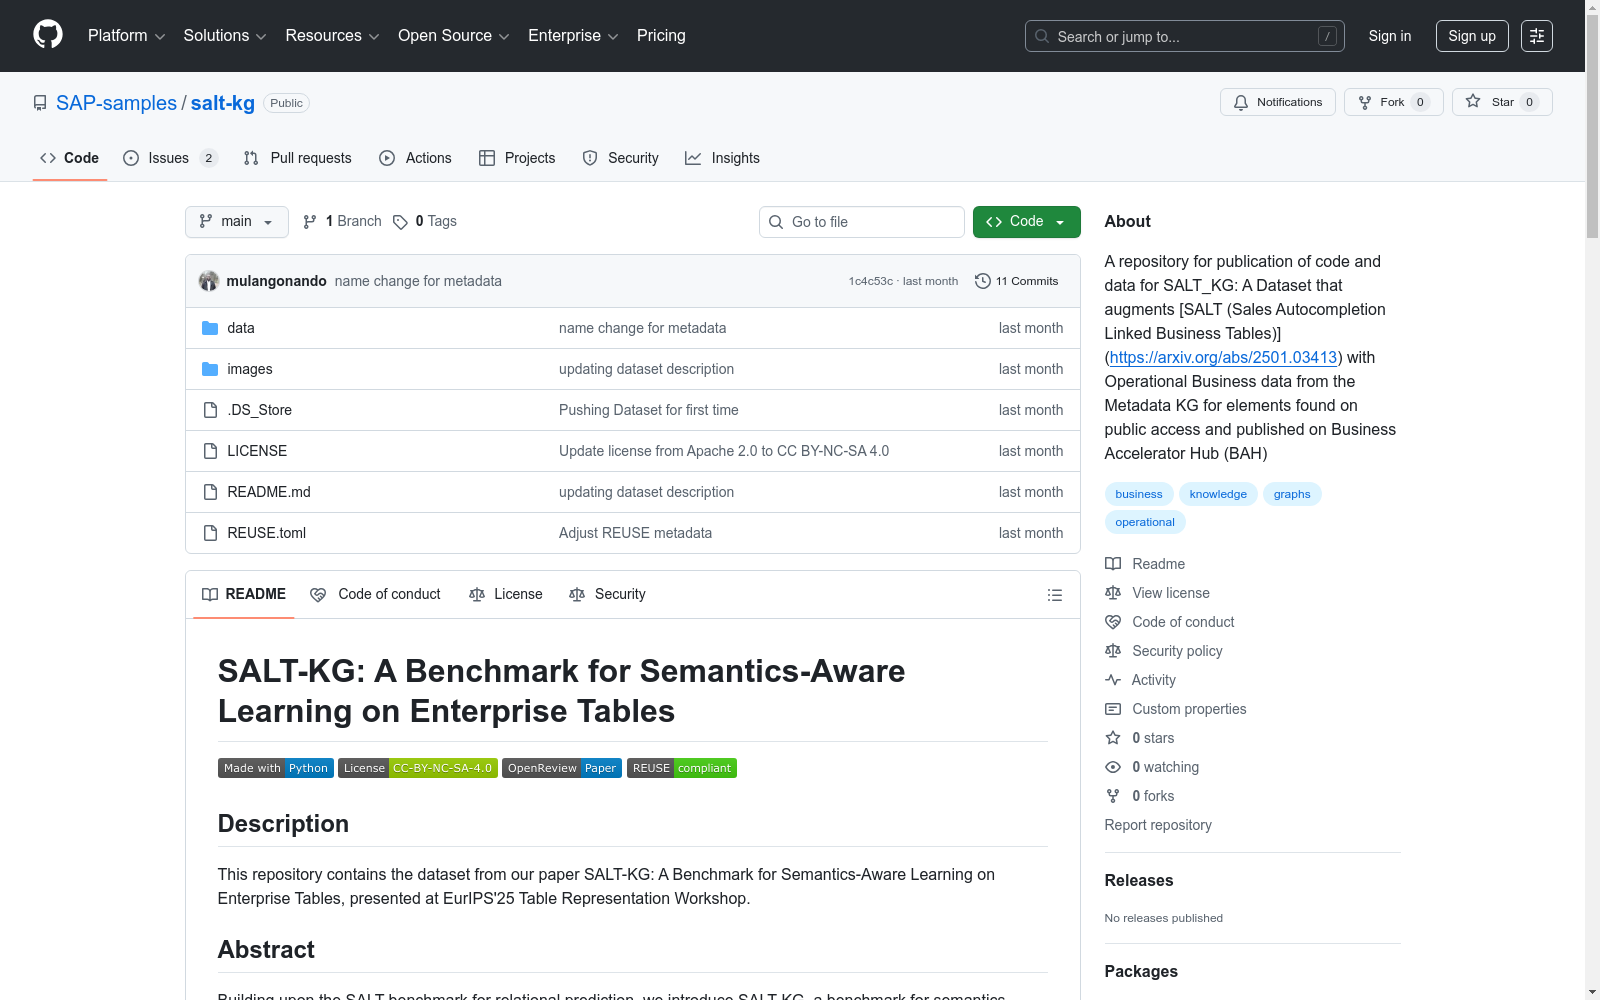Open the Insights tab

(x=722, y=158)
